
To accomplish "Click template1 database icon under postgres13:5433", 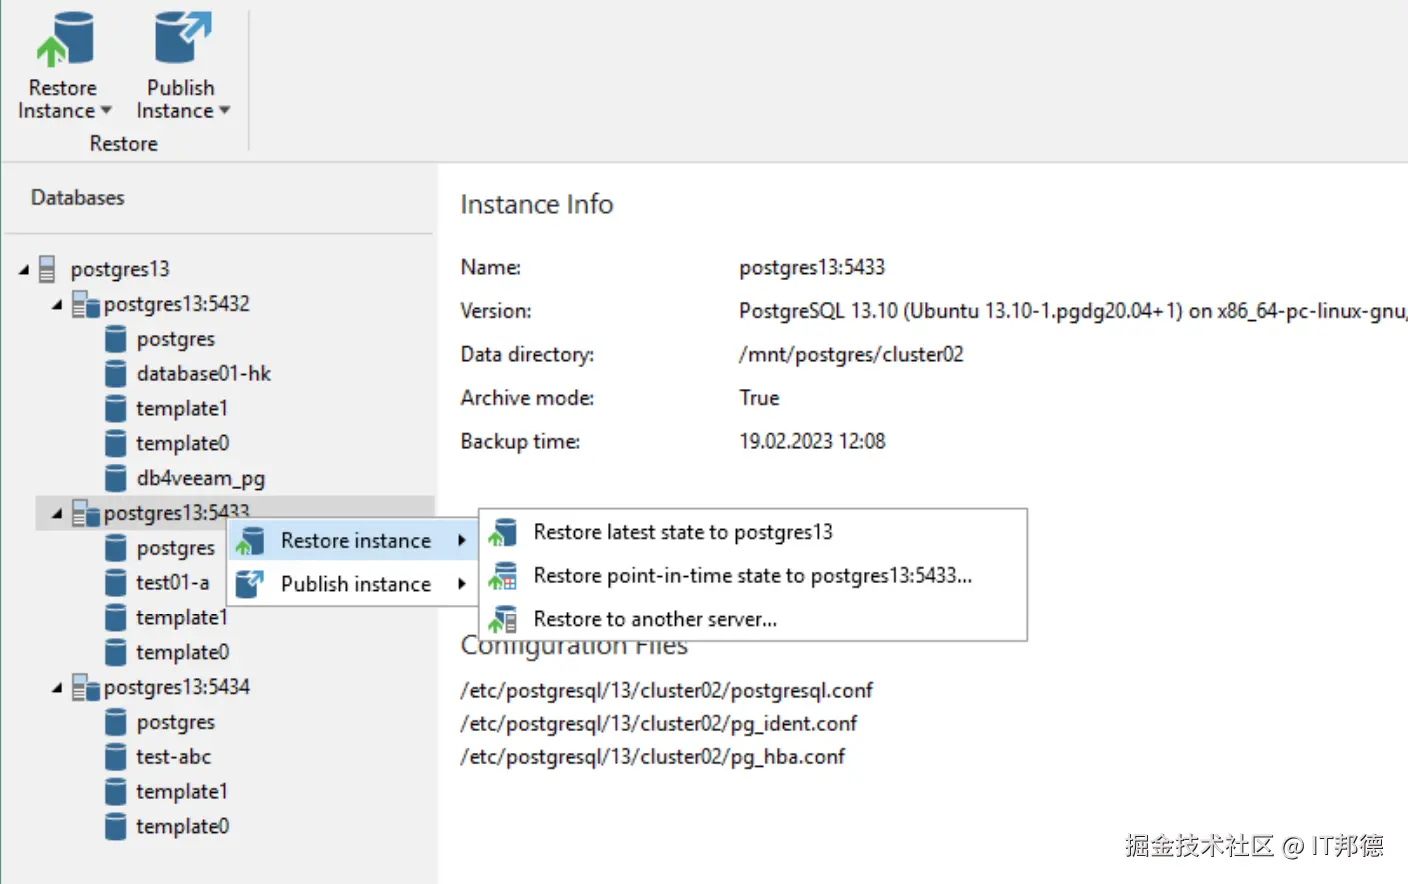I will pyautogui.click(x=116, y=618).
